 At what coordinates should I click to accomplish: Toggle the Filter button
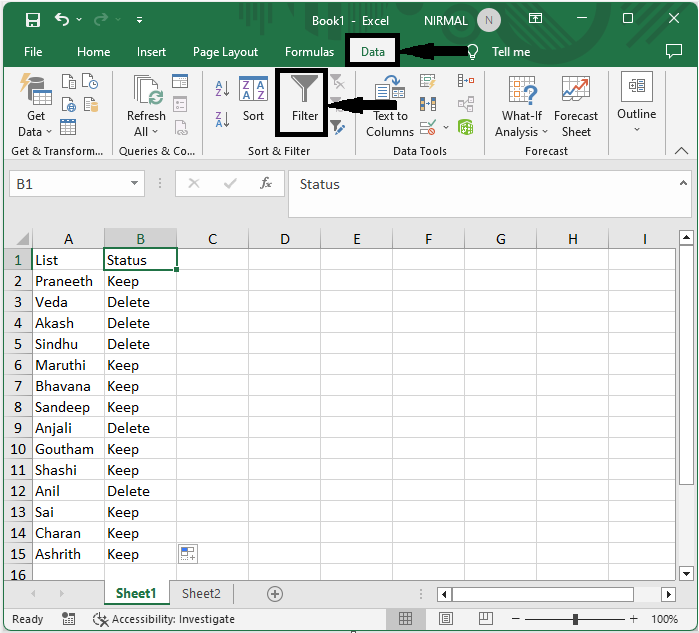coord(304,99)
